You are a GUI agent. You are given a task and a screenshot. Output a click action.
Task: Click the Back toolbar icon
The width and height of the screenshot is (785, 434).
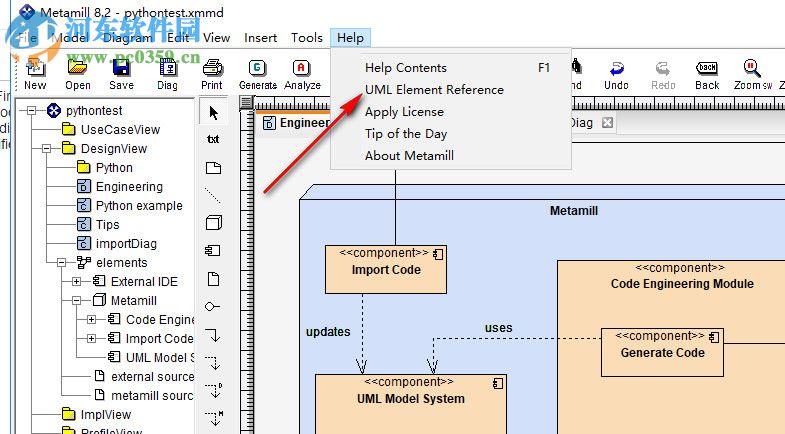(x=707, y=68)
